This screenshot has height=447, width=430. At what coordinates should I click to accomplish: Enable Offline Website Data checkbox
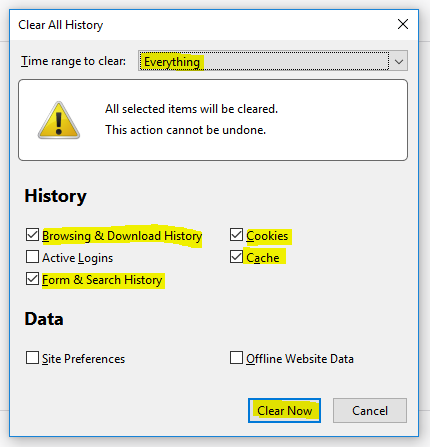point(236,358)
